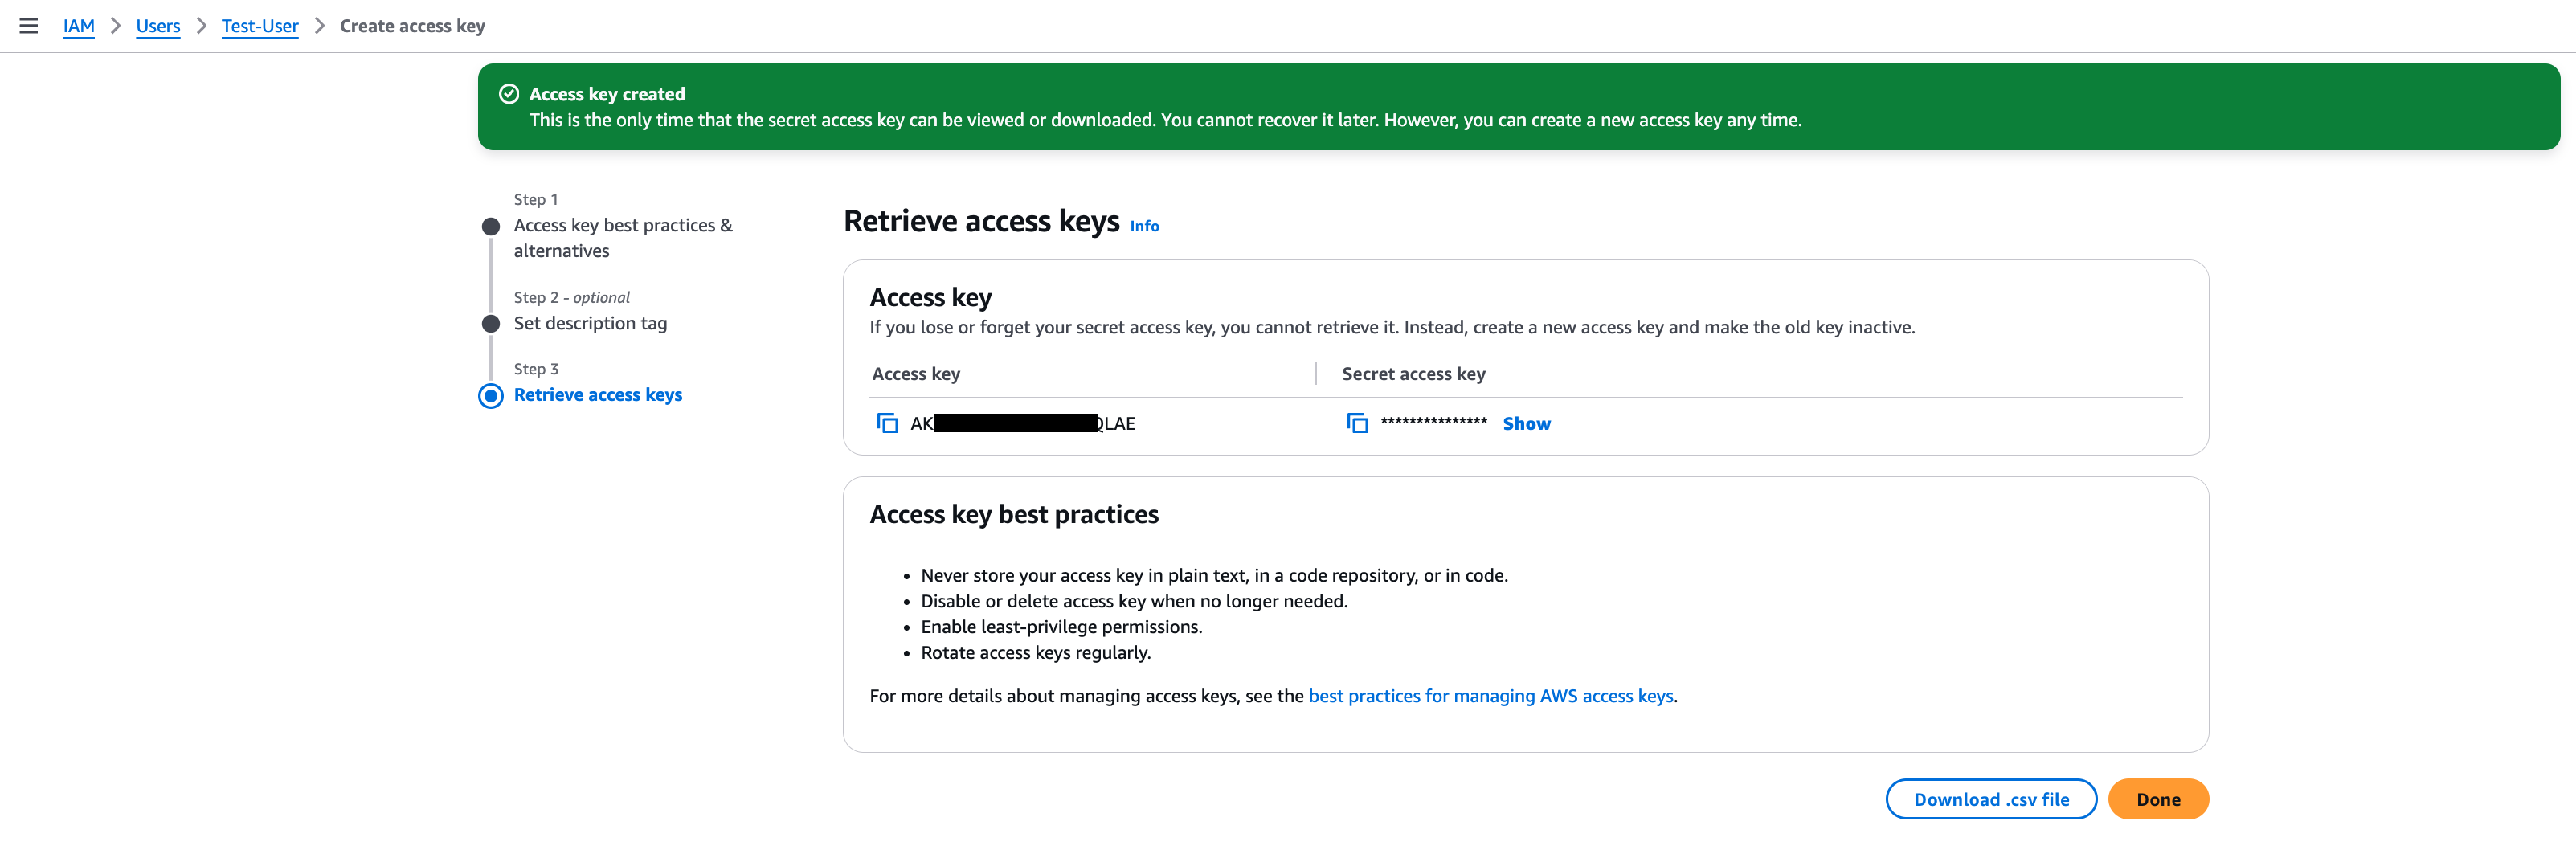Click chevron between IAM and Users
The width and height of the screenshot is (2576, 858).
click(115, 26)
